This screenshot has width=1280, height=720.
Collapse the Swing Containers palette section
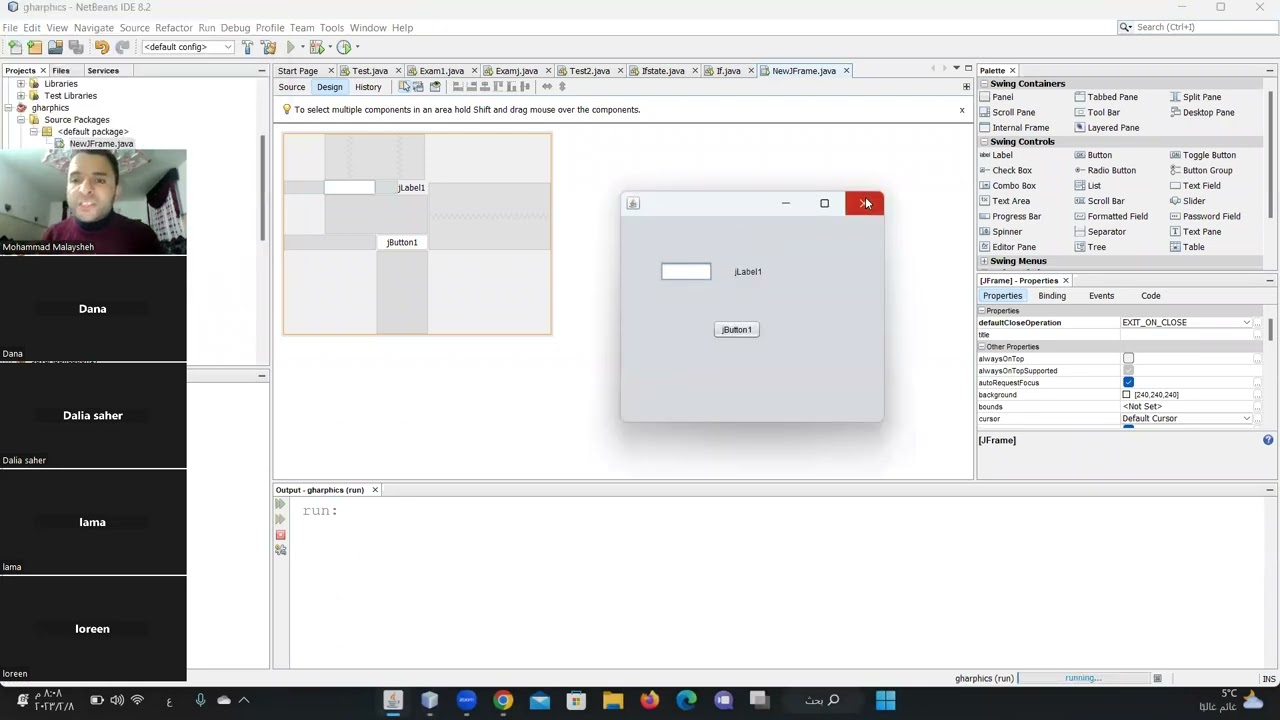point(984,84)
